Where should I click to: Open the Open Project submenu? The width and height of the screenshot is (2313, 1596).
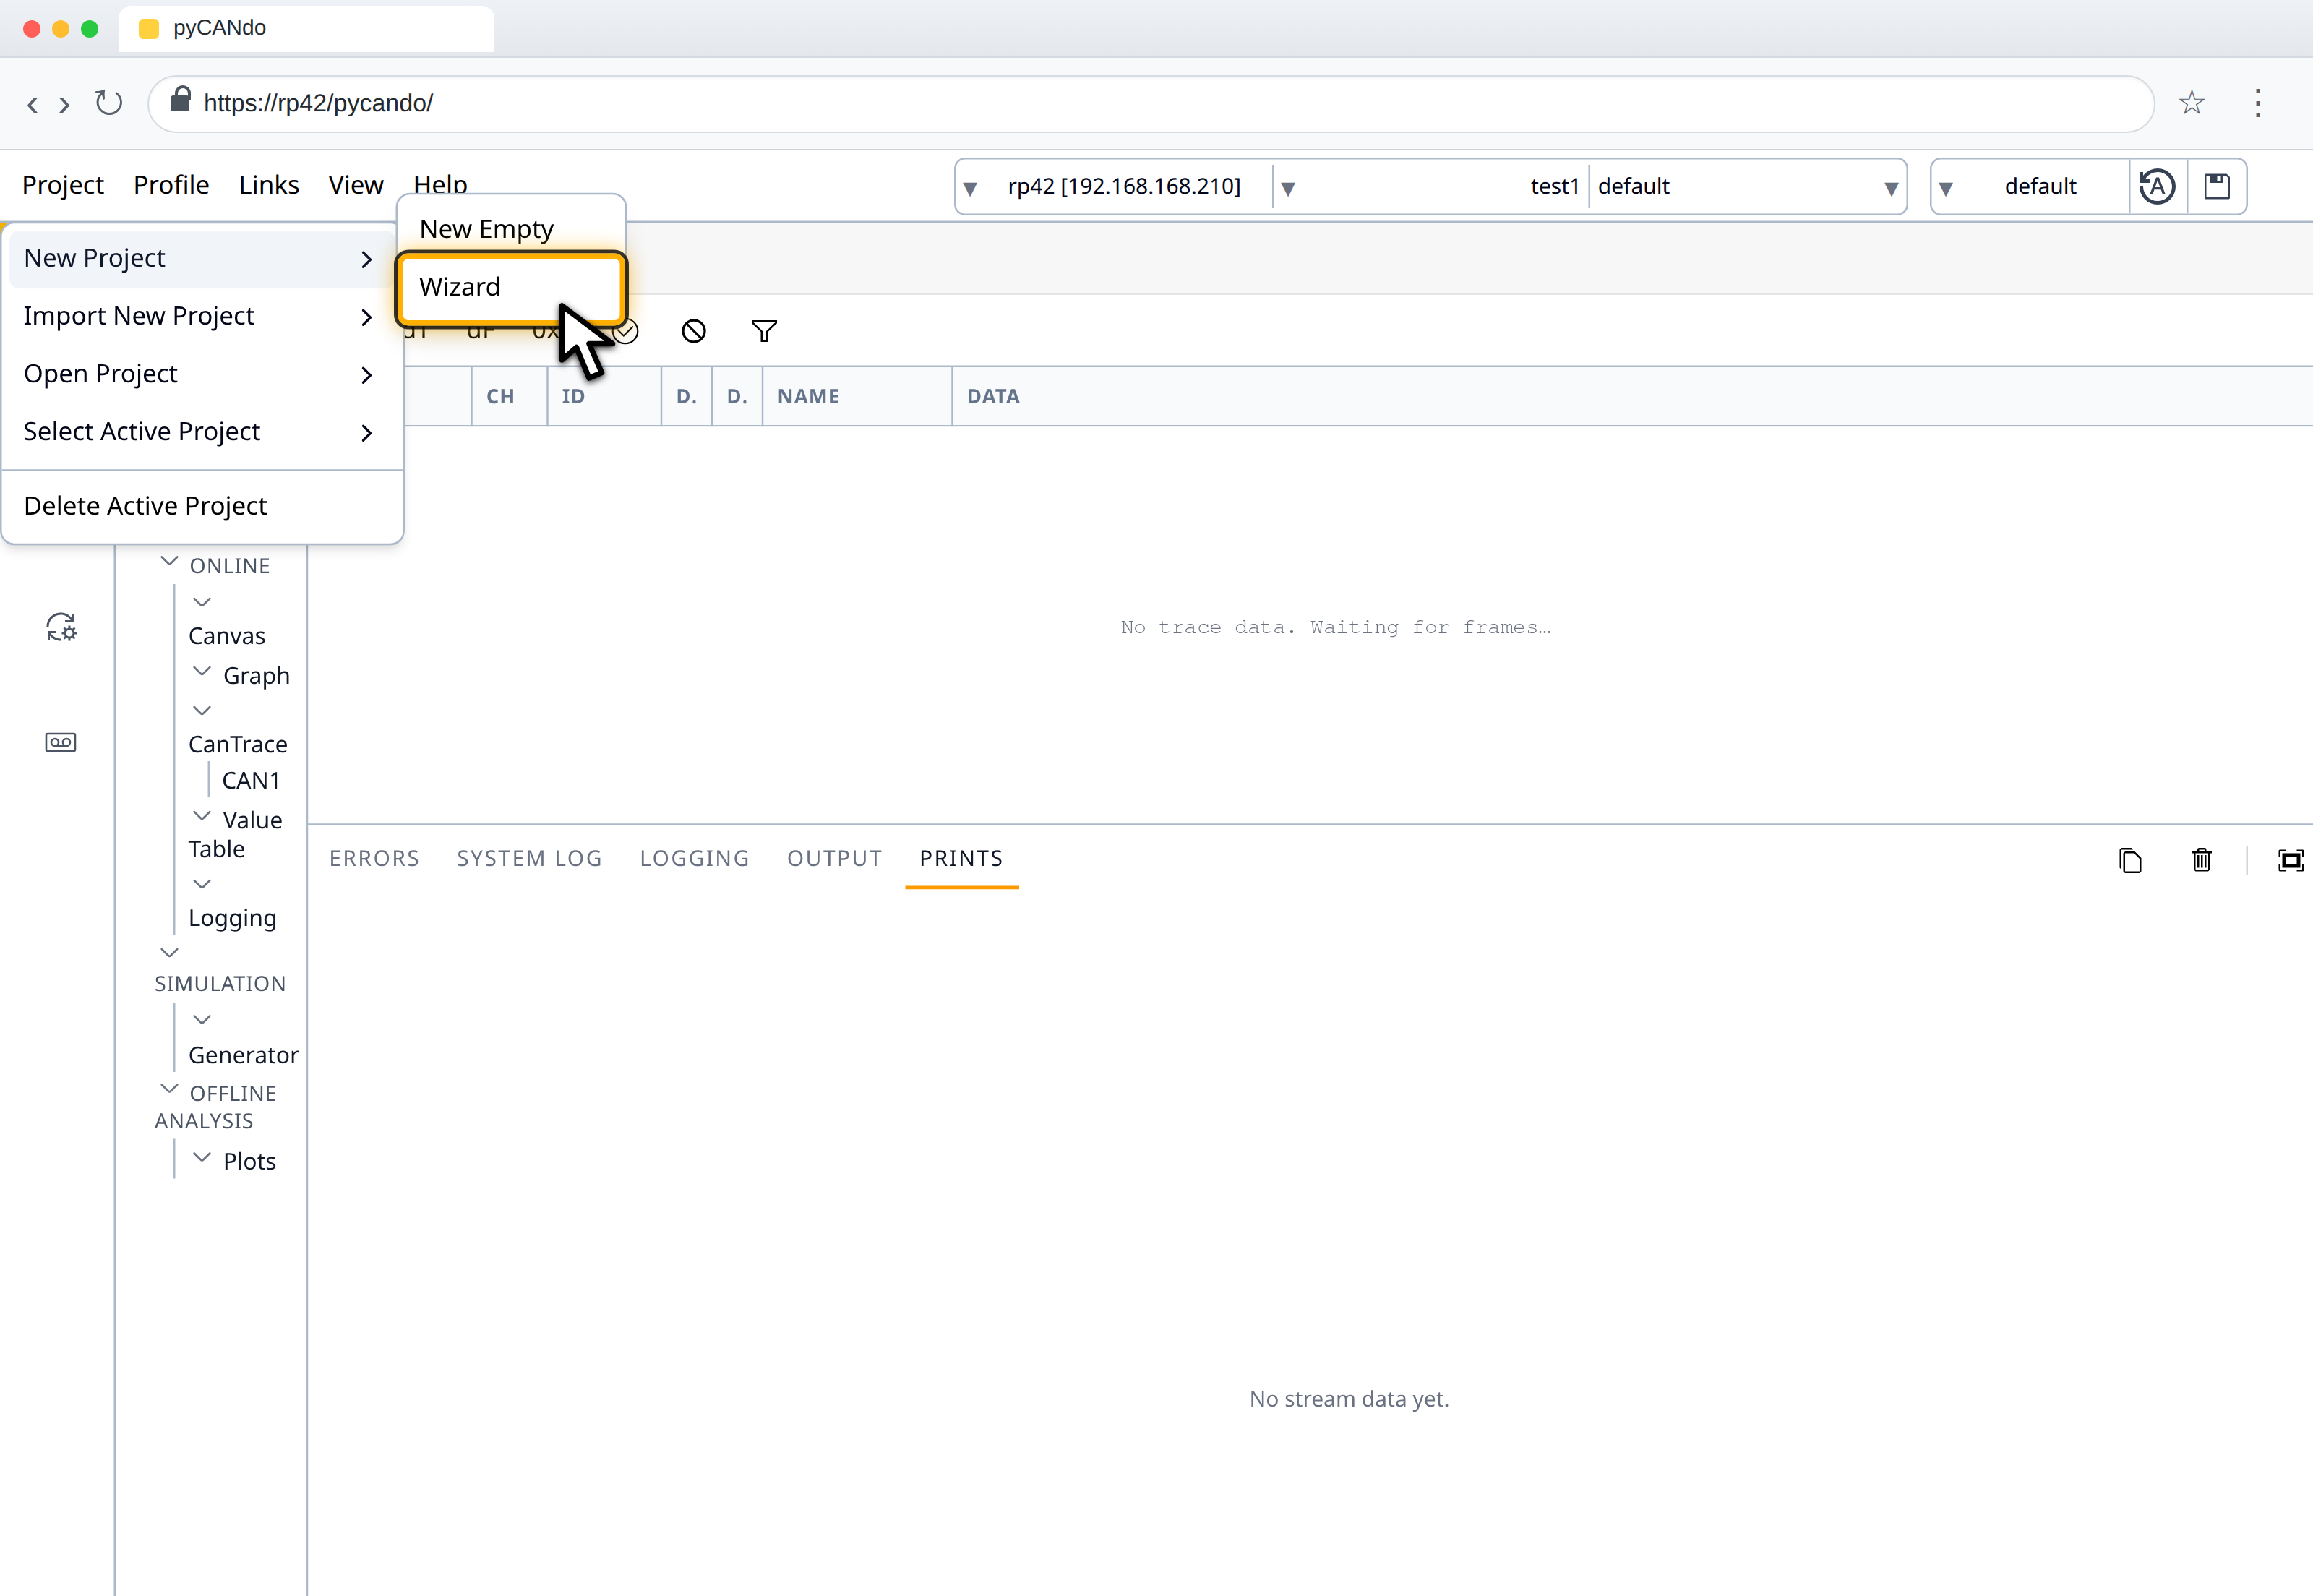click(201, 374)
